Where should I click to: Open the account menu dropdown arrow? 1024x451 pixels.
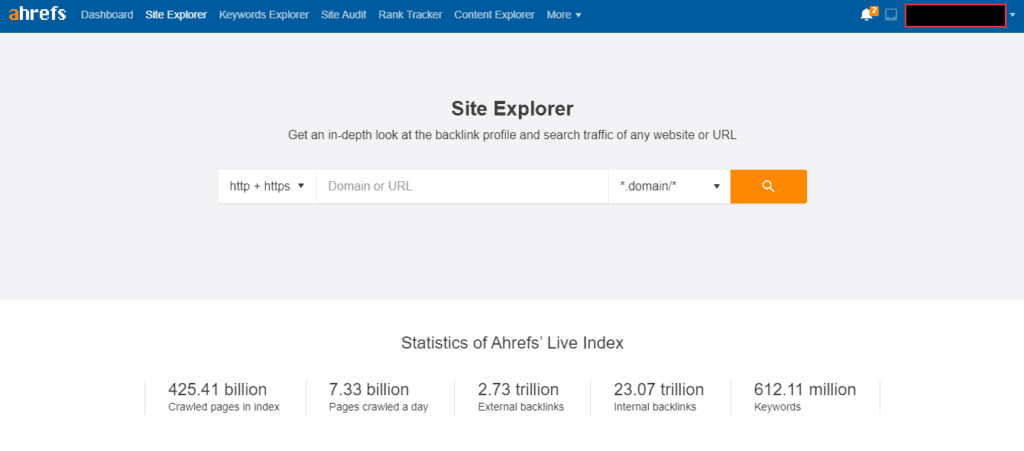1014,16
